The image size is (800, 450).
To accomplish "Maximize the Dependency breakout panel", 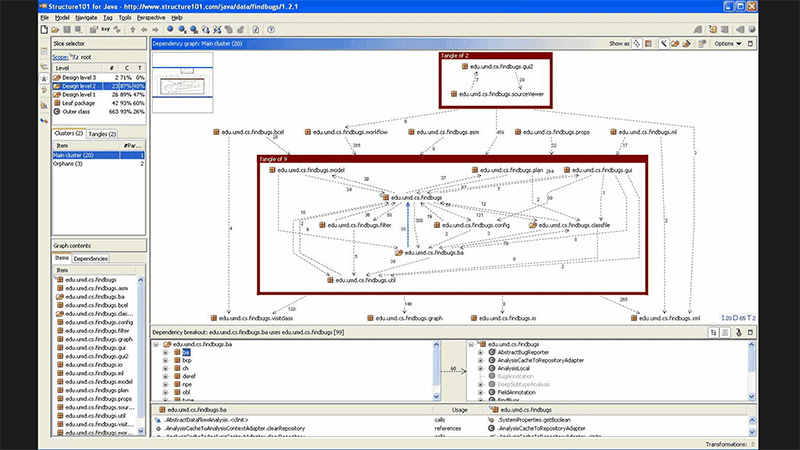I will [750, 333].
